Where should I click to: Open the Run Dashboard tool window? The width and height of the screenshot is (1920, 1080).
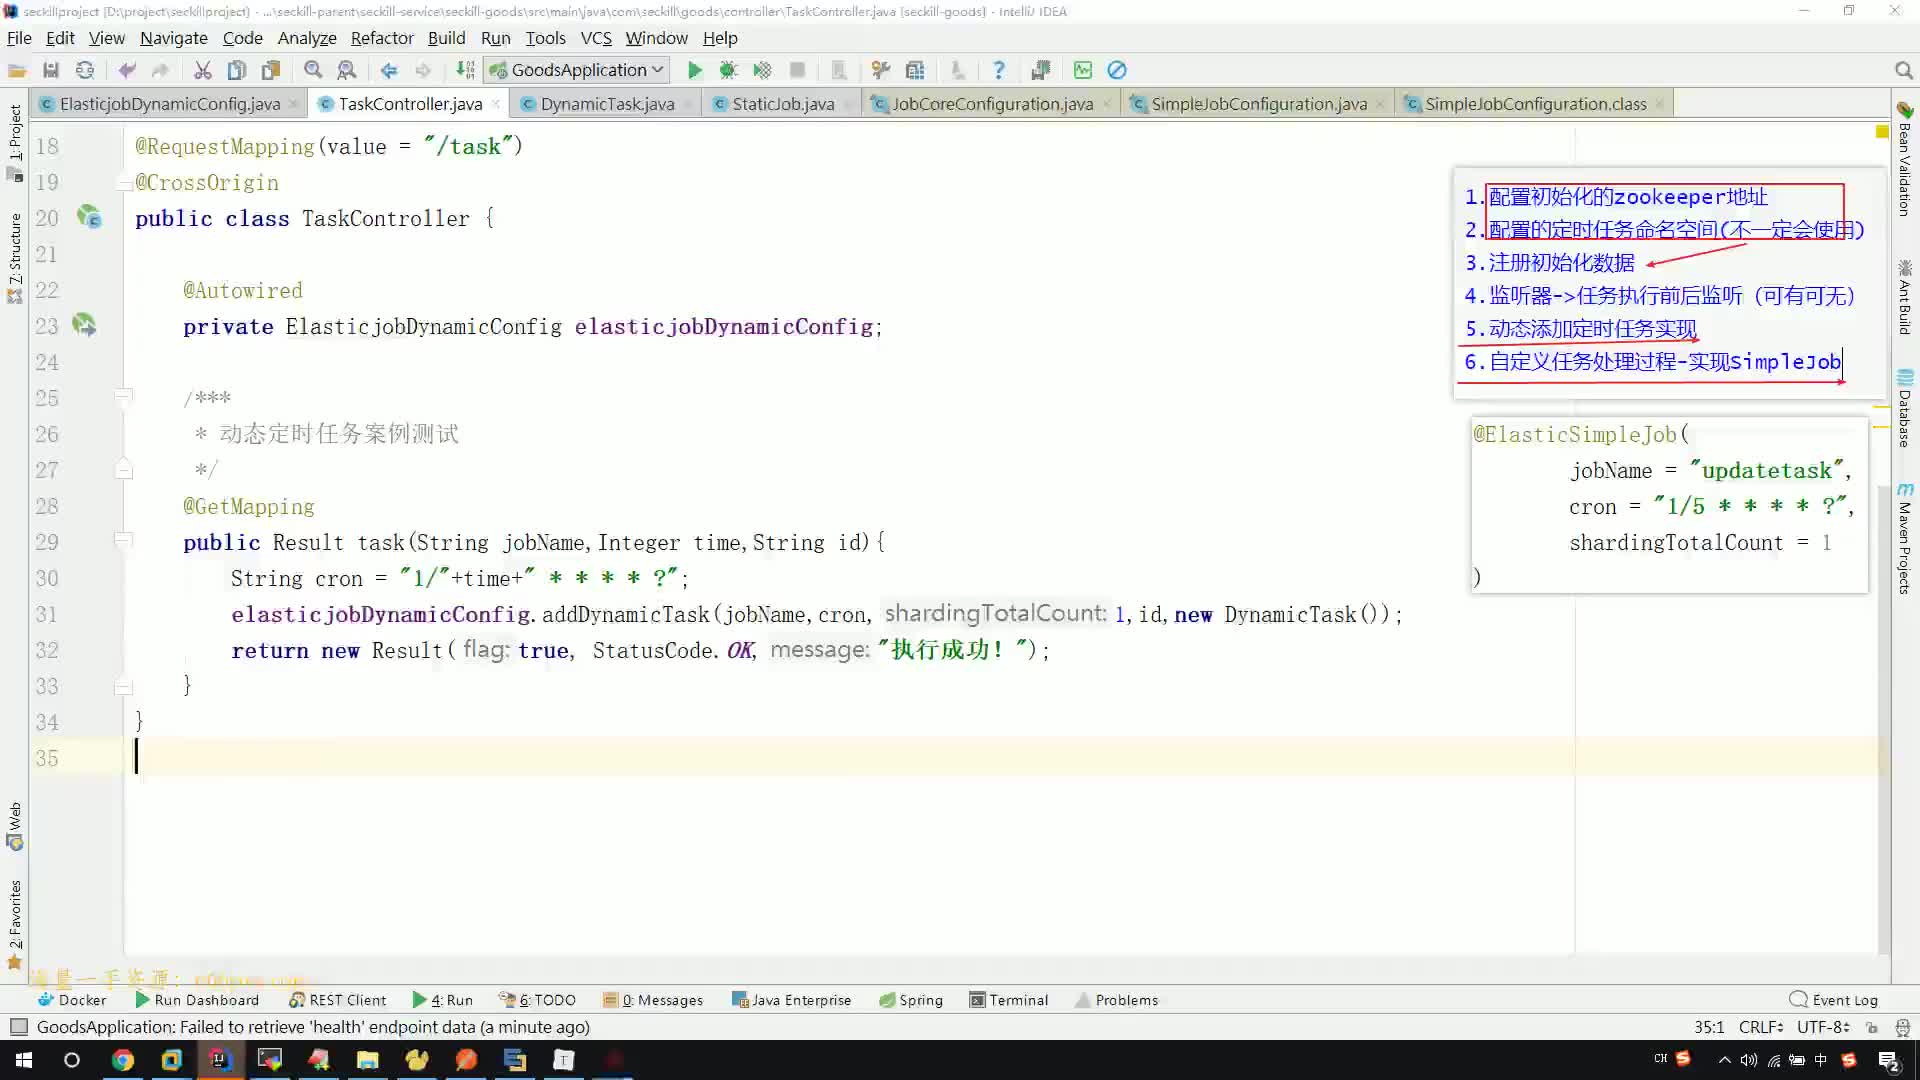click(x=197, y=1000)
